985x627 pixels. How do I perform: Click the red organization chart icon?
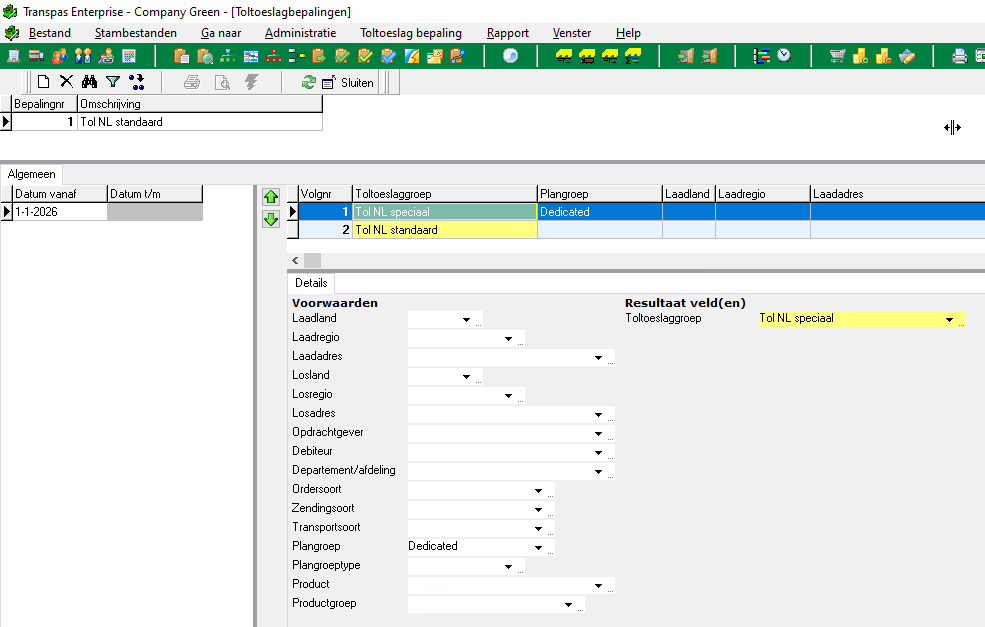[274, 57]
